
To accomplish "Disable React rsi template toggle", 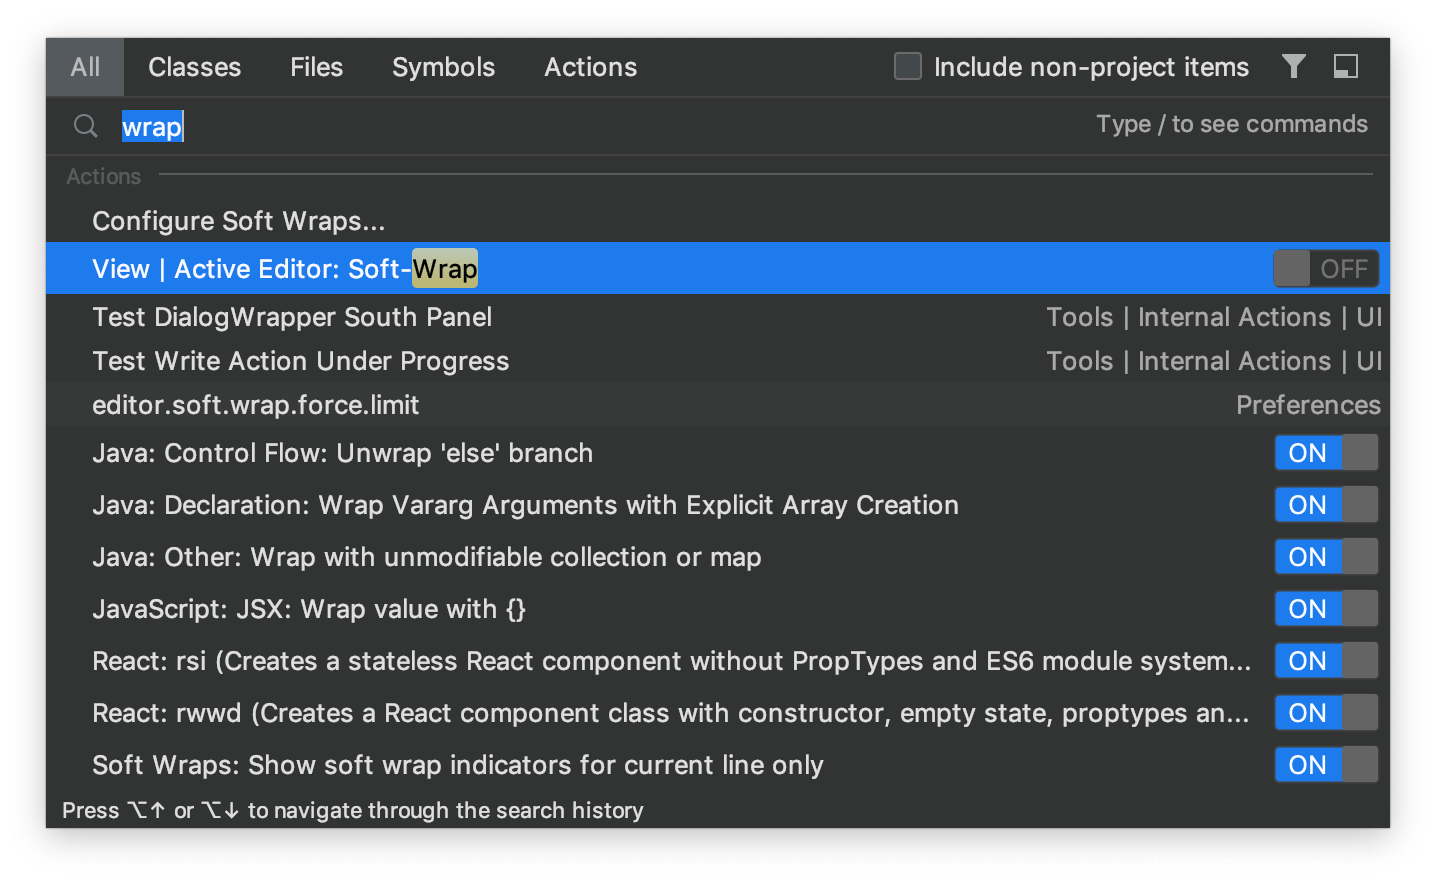I will point(1326,660).
